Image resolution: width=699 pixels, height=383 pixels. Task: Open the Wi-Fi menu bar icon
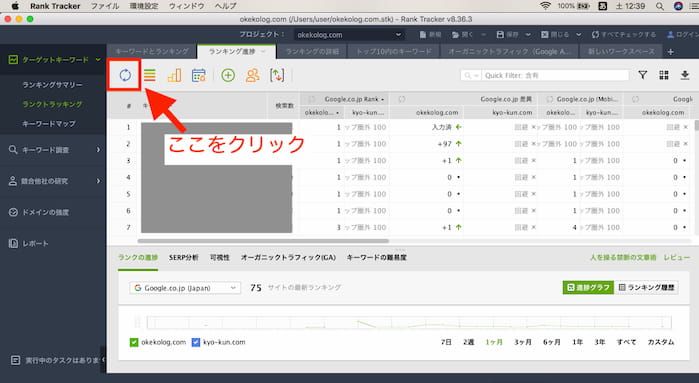coord(545,6)
